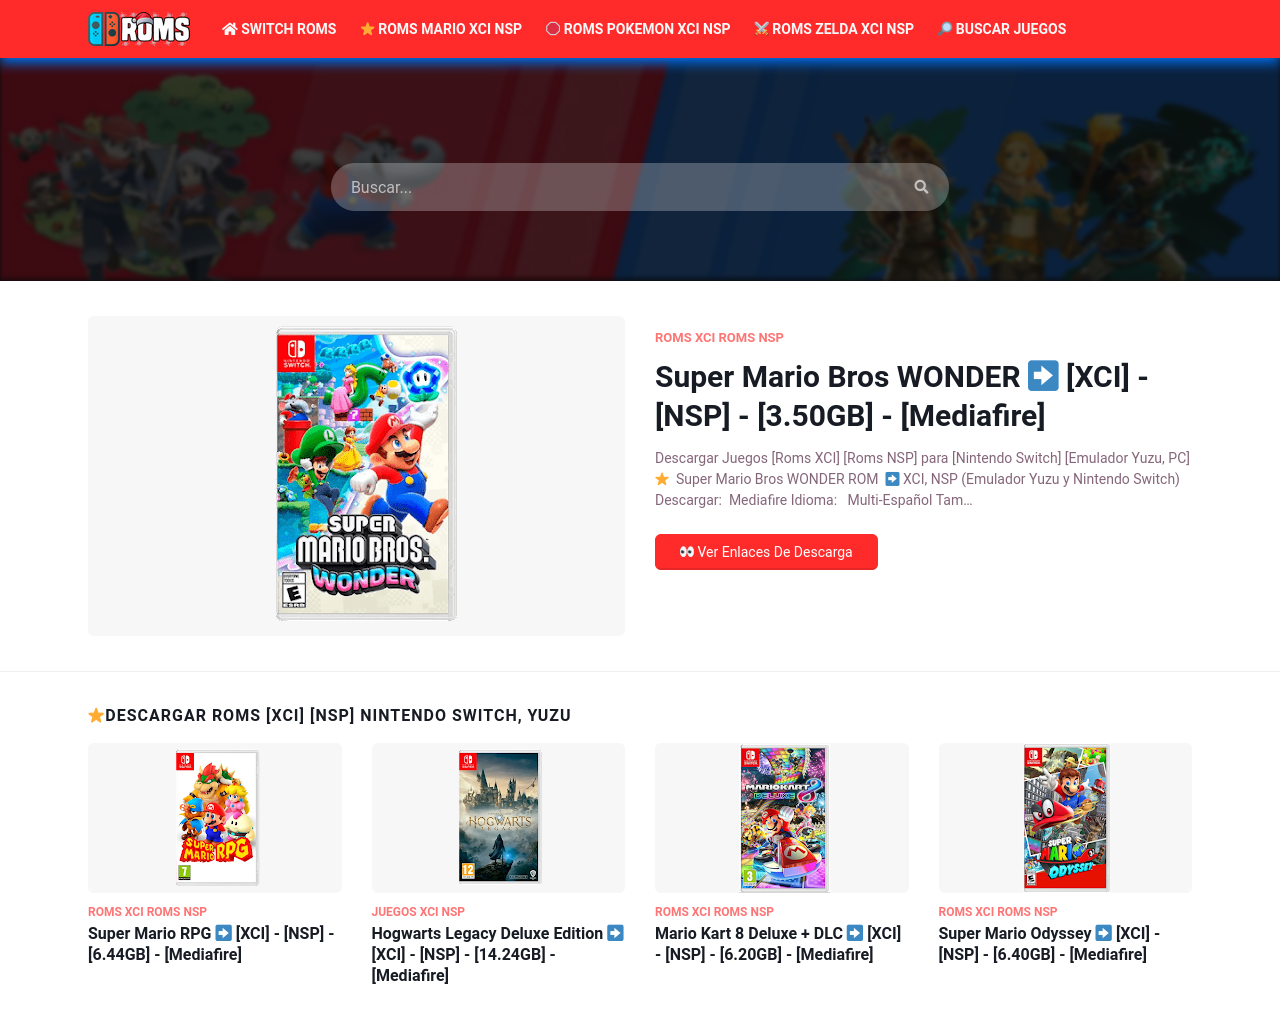Click the eyes icon on download button
1280x1024 pixels.
point(687,552)
